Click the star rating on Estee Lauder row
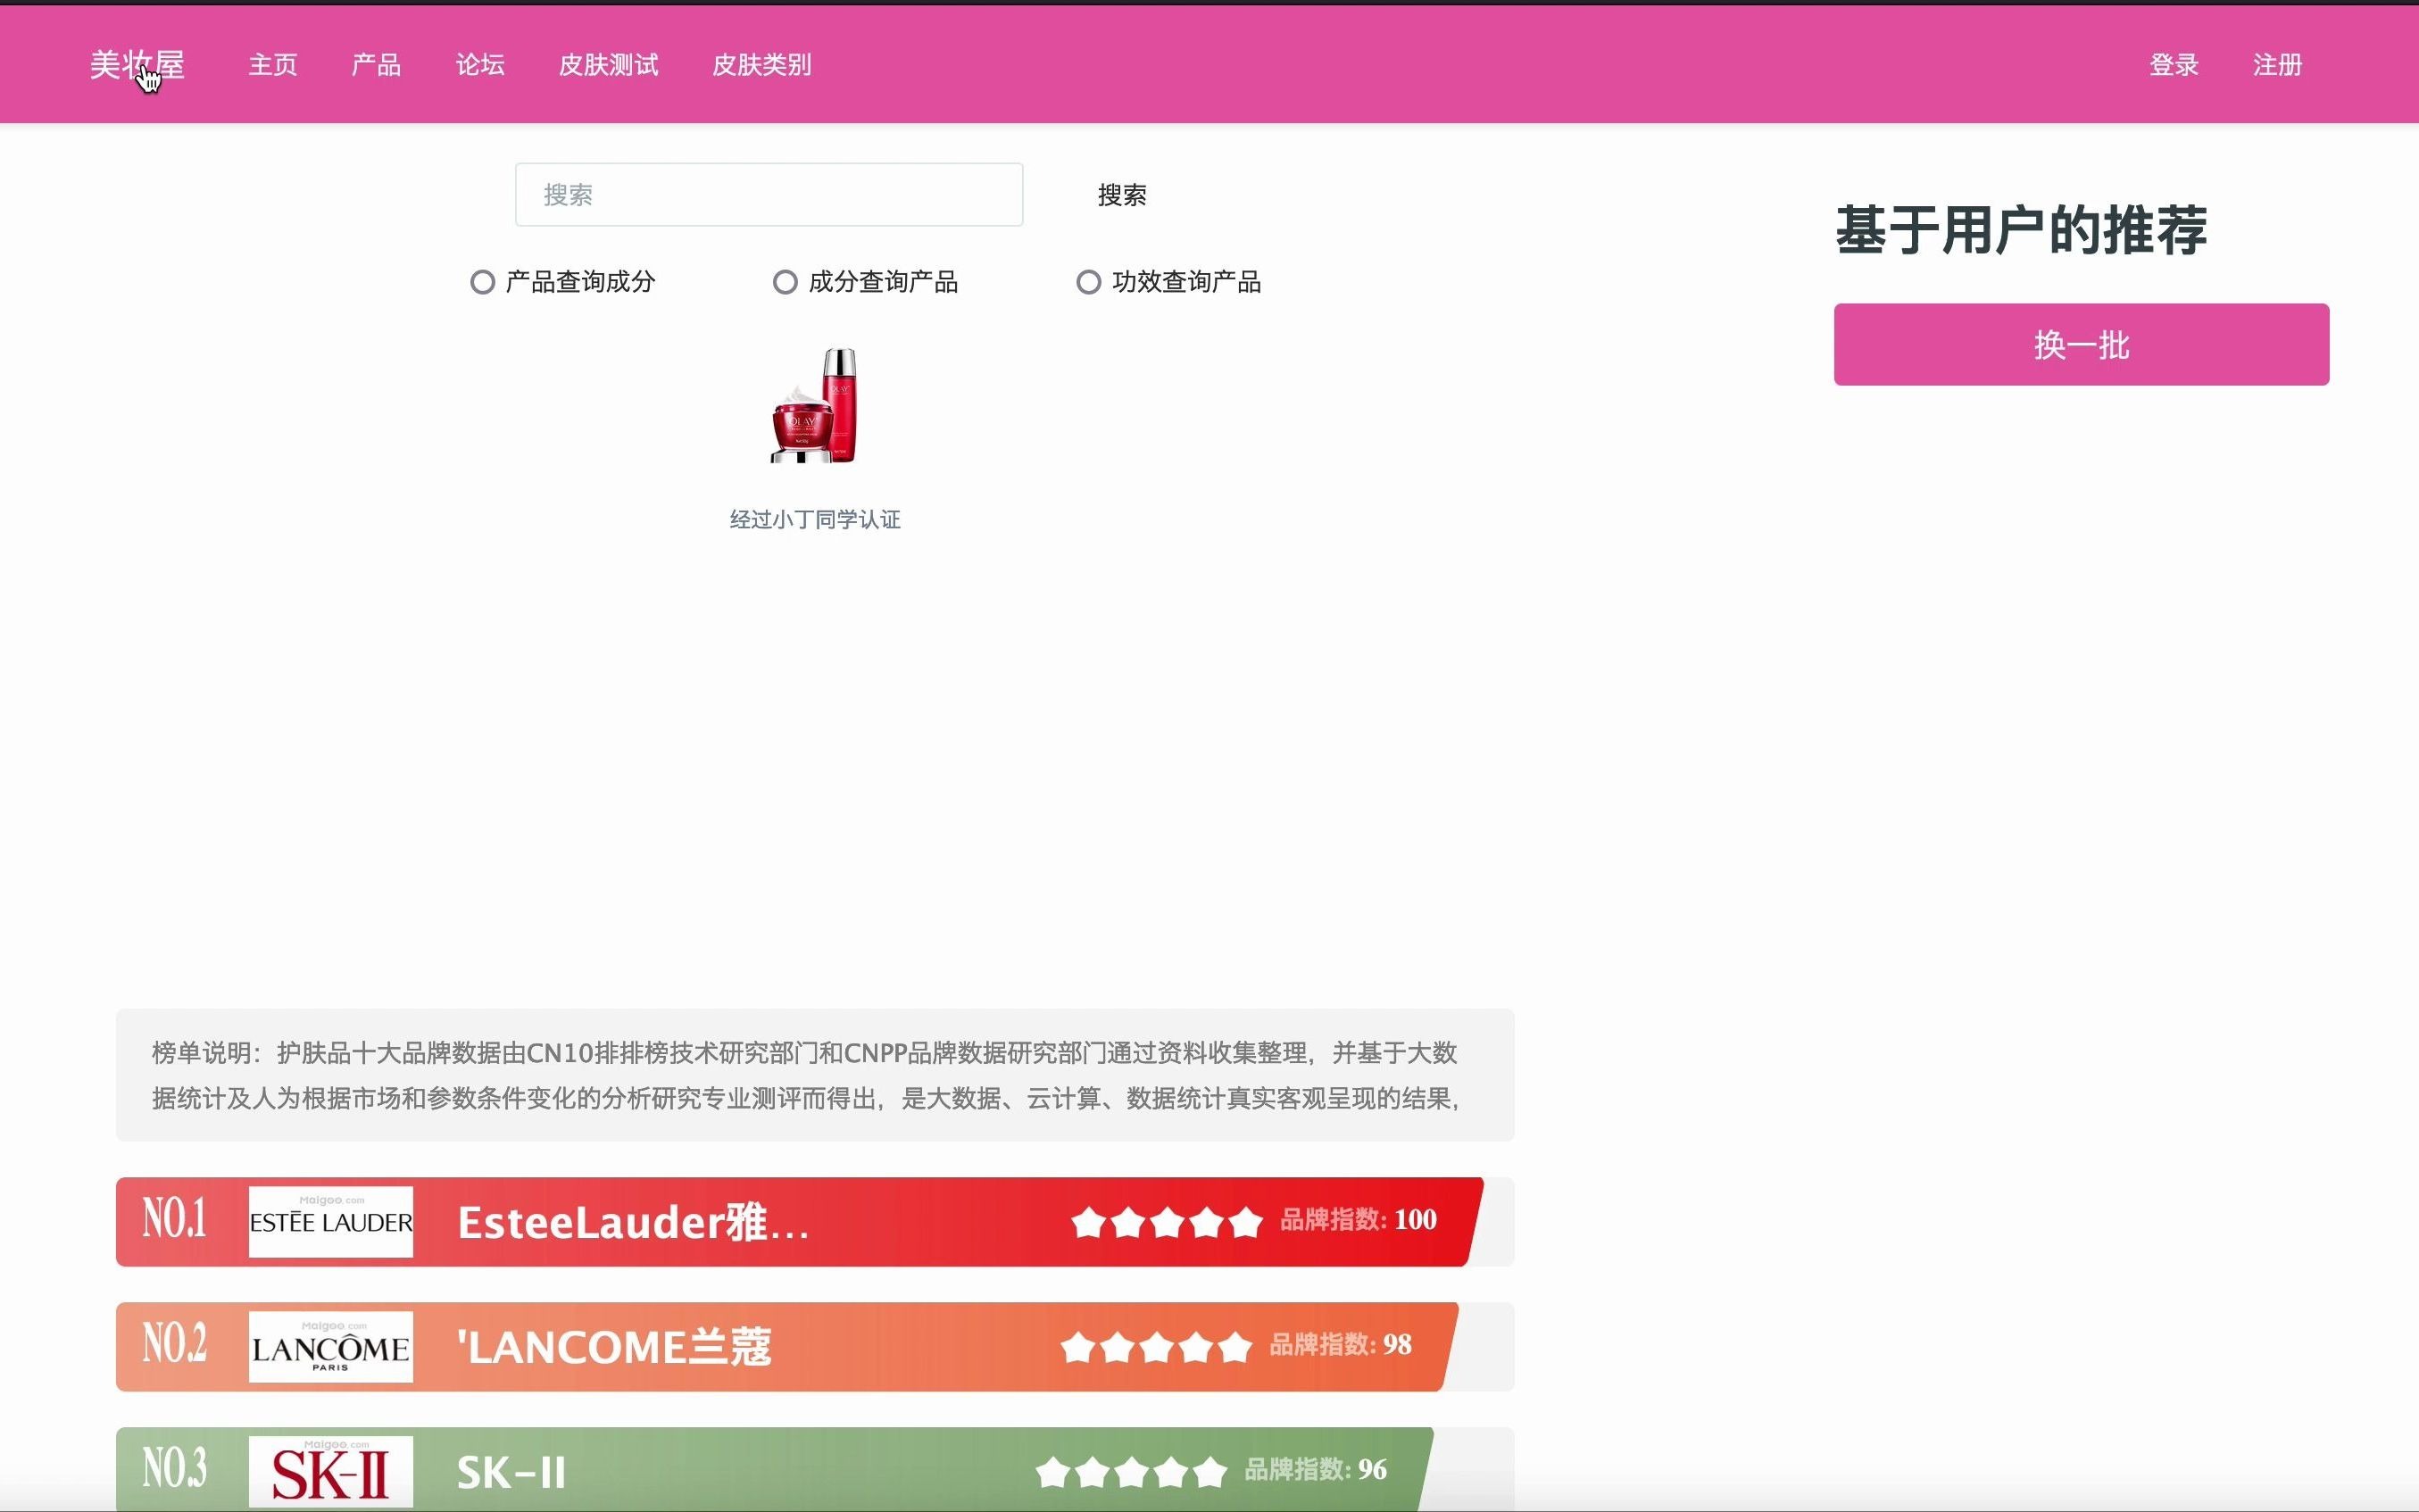The width and height of the screenshot is (2419, 1512). pos(1166,1222)
